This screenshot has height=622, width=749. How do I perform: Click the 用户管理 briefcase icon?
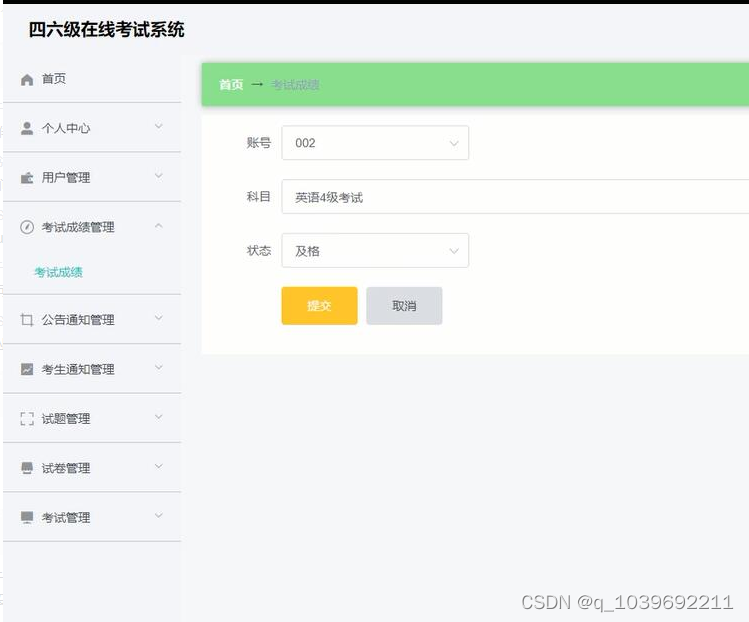(x=27, y=178)
